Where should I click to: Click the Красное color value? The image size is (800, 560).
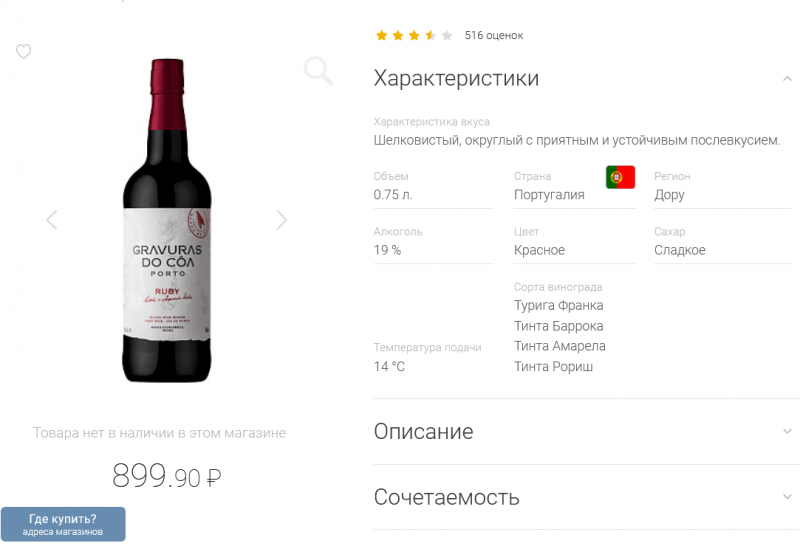[539, 250]
